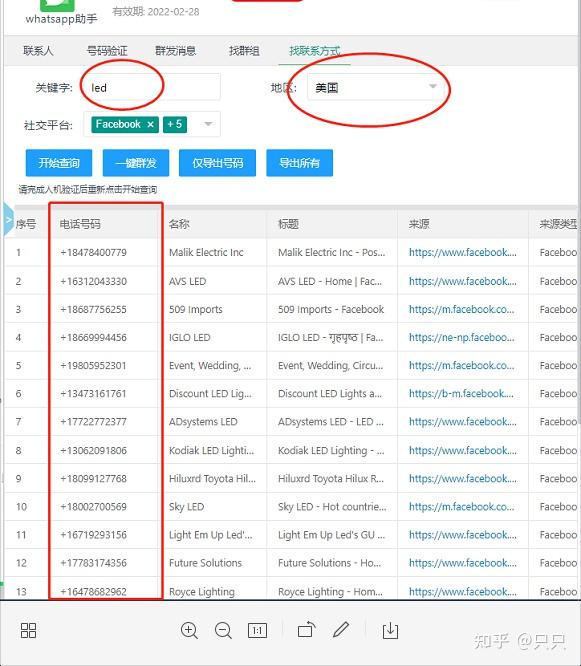Select the name cell ADsystems LED

(203, 422)
